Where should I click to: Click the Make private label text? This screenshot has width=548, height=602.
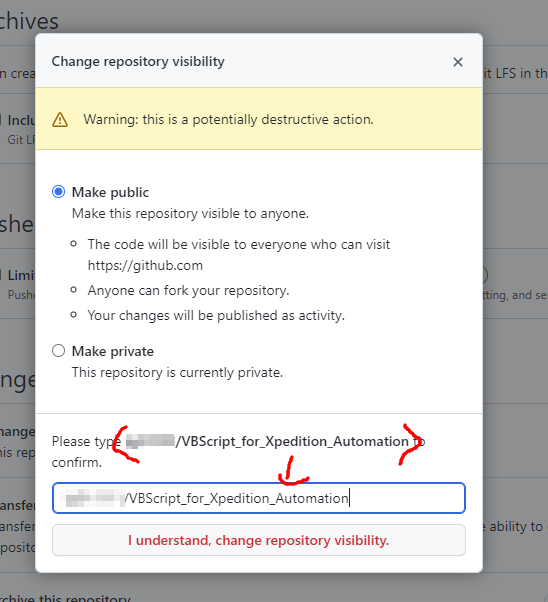pyautogui.click(x=113, y=351)
